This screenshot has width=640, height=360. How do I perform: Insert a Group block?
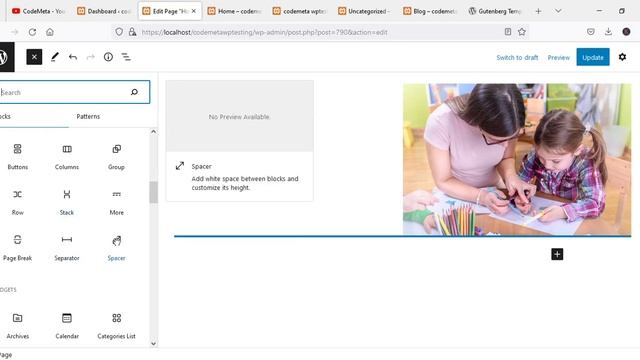pos(116,157)
